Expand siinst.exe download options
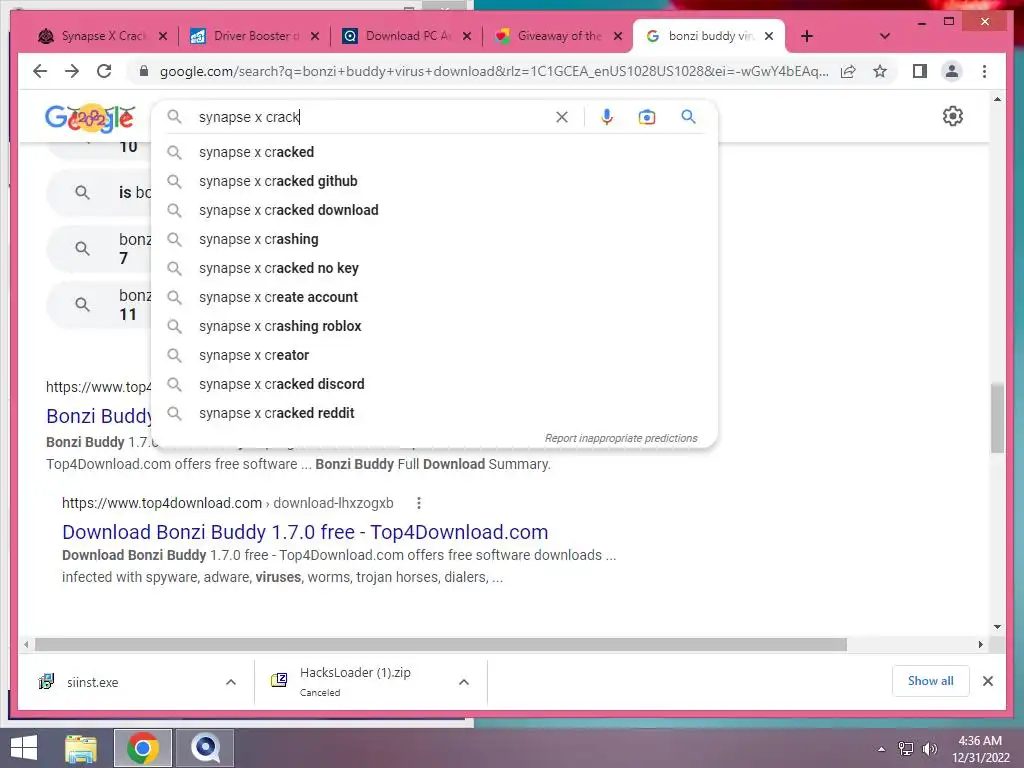 coord(231,682)
